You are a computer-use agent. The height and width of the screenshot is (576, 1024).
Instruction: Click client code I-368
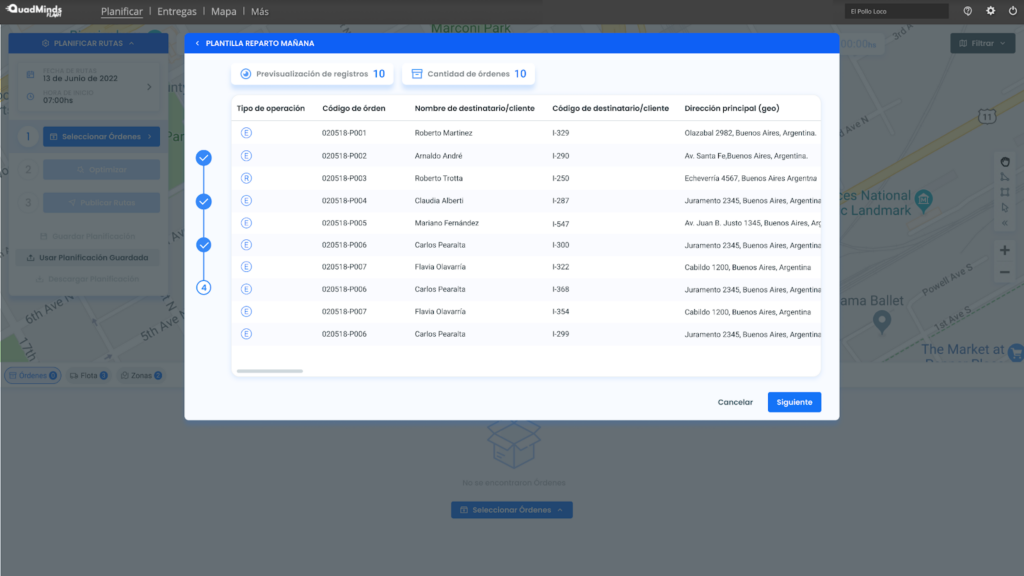click(560, 289)
